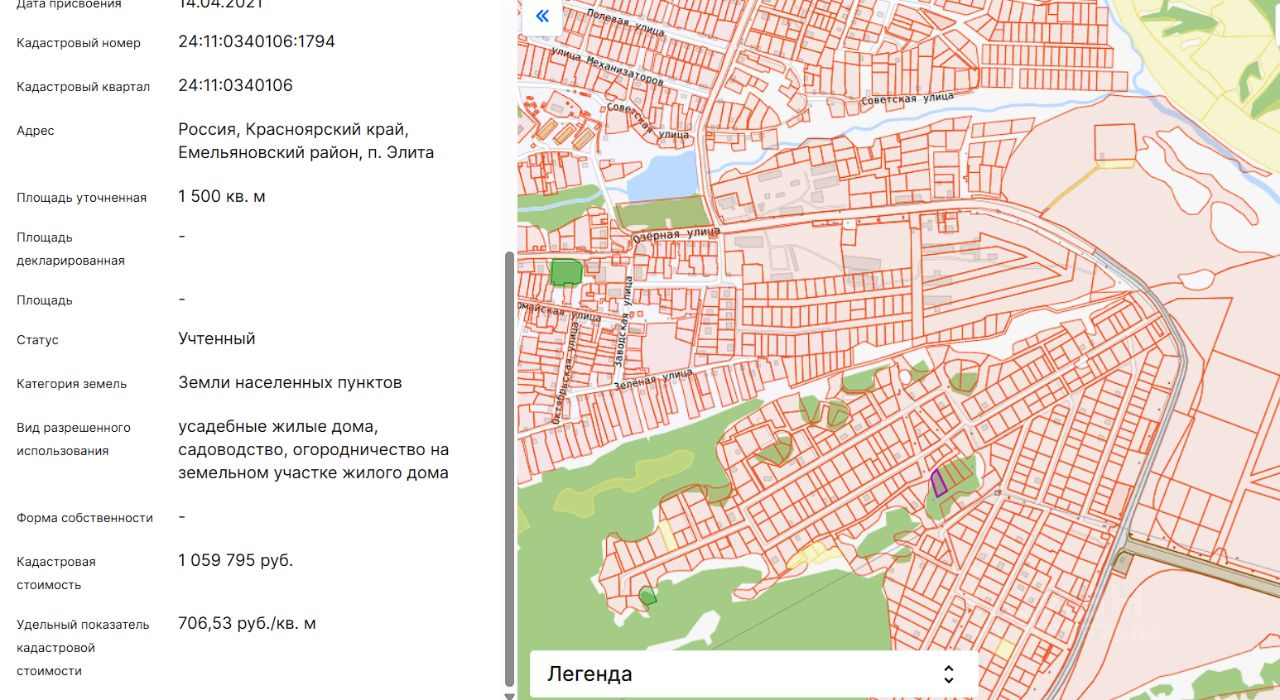Image resolution: width=1280 pixels, height=700 pixels.
Task: Click the cadastral quarter value 24:11:0340106
Action: pyautogui.click(x=235, y=85)
